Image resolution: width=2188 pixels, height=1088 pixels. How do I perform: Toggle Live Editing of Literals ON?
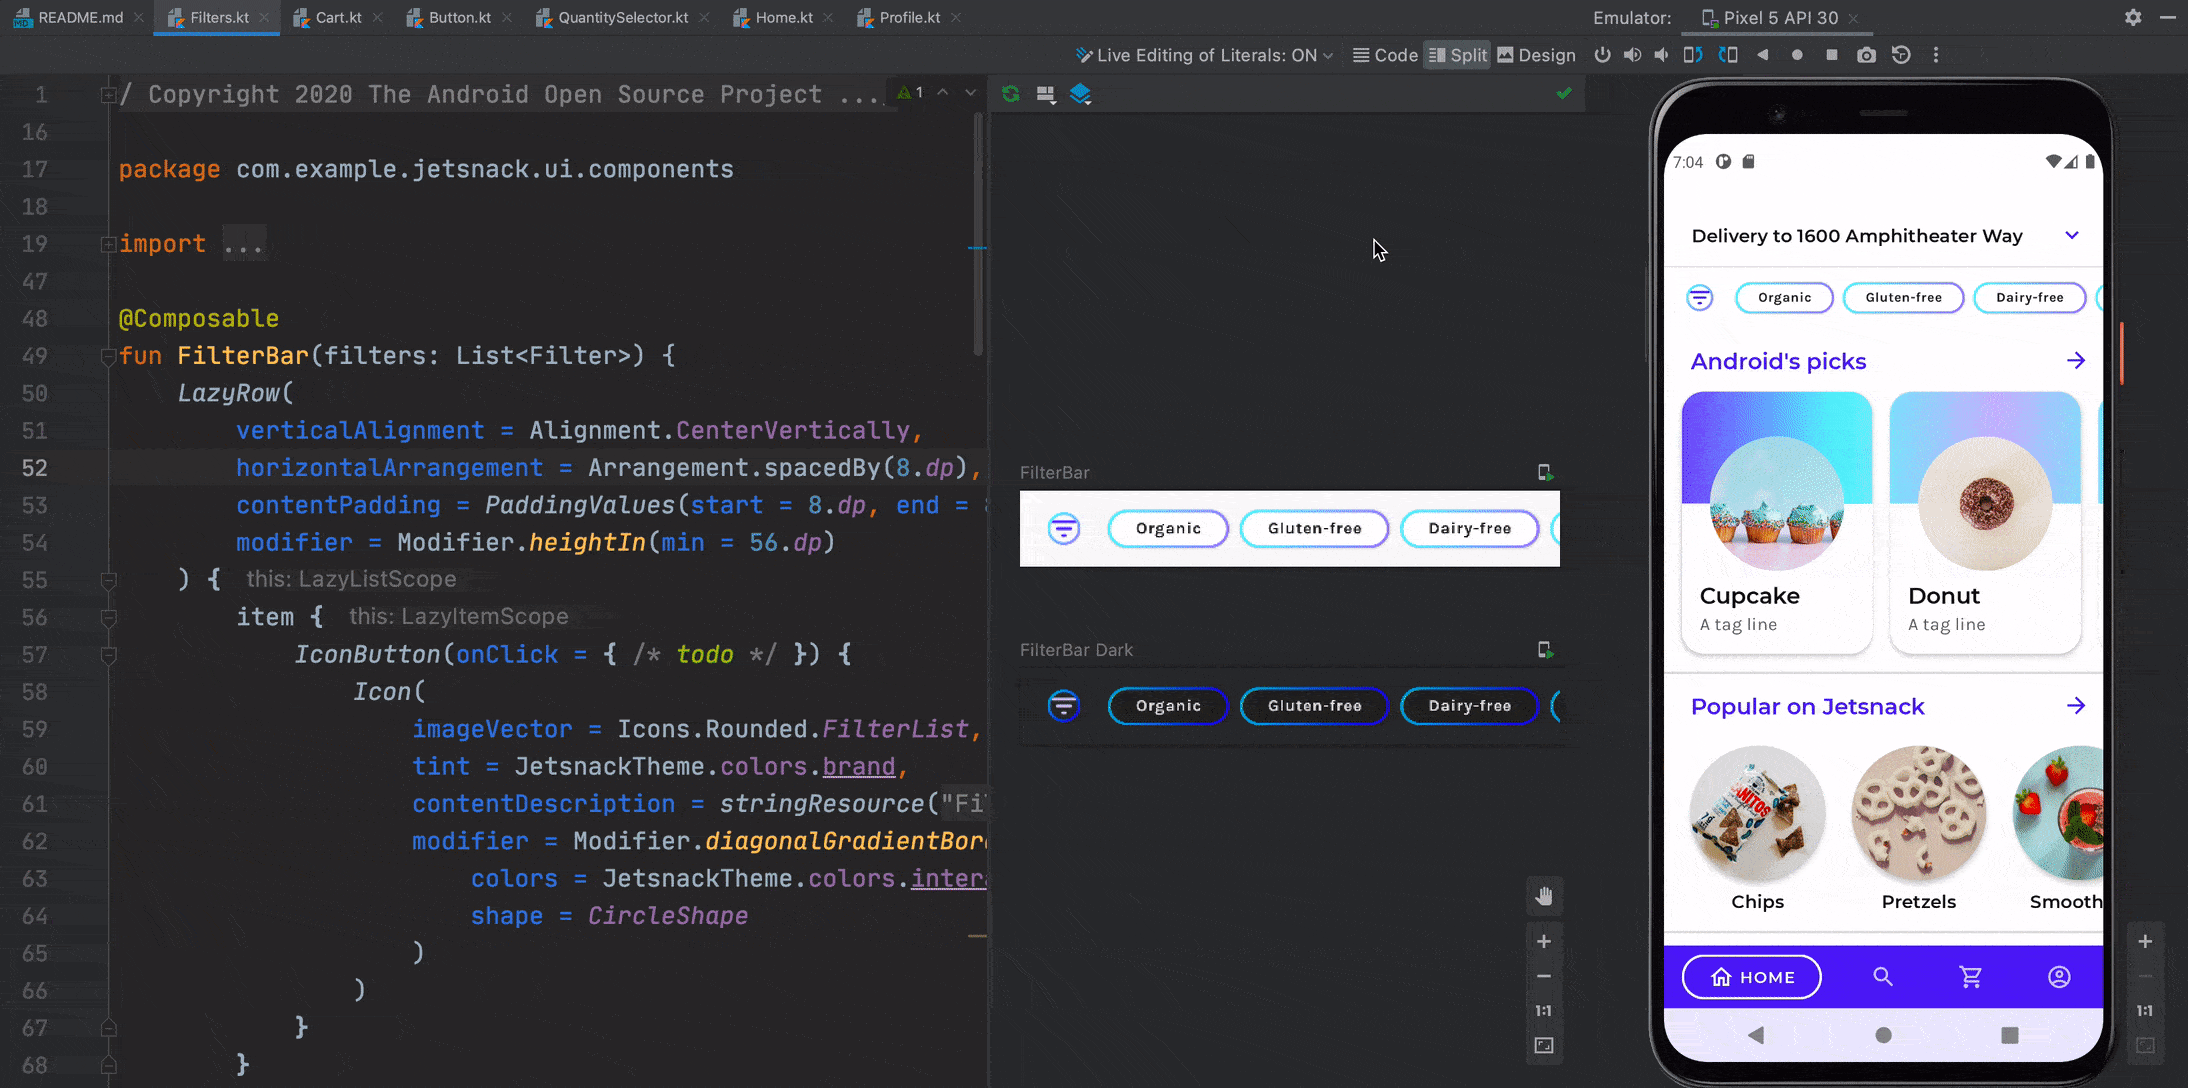1207,54
